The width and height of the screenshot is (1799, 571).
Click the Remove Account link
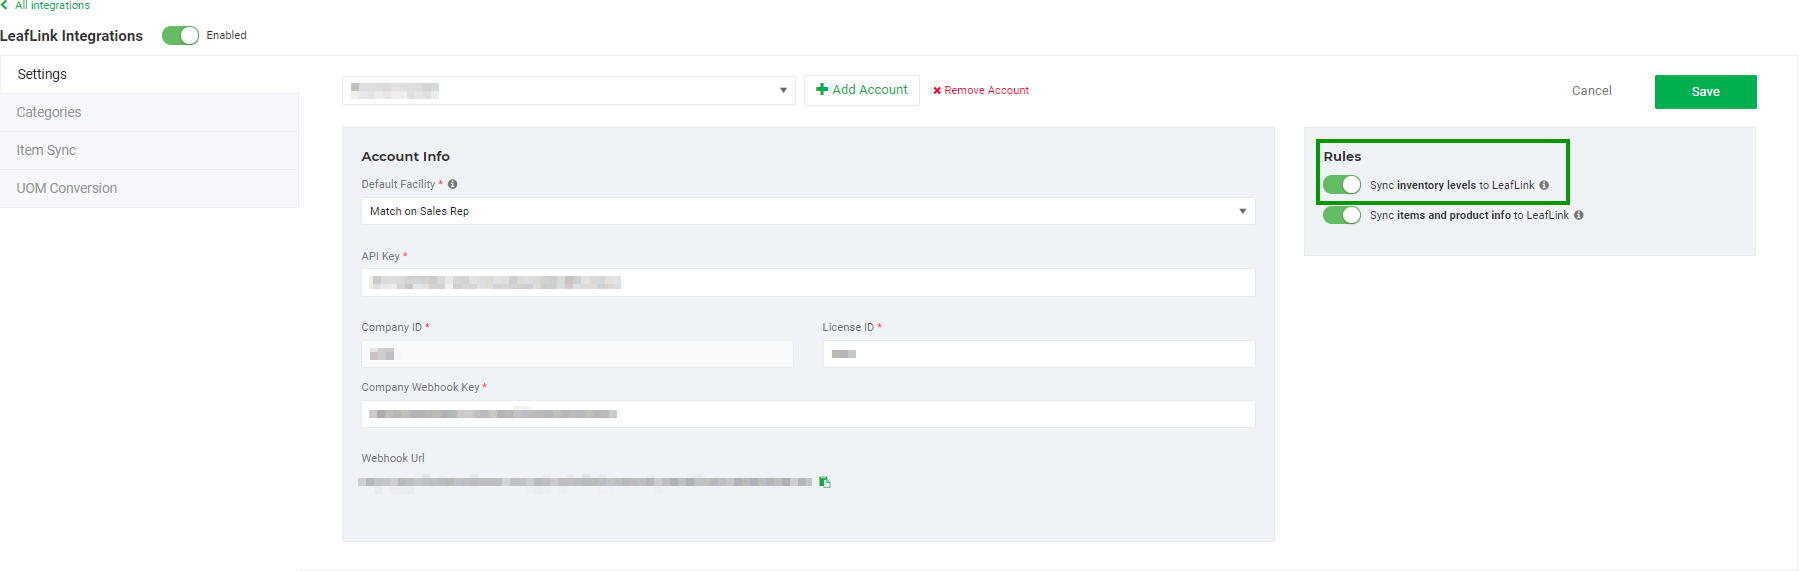click(x=981, y=90)
